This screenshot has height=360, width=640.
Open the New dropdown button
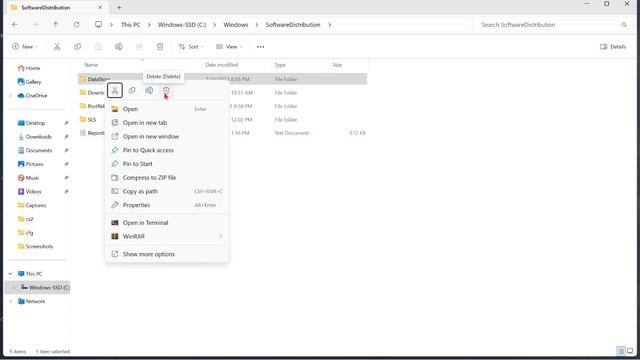[x=25, y=47]
